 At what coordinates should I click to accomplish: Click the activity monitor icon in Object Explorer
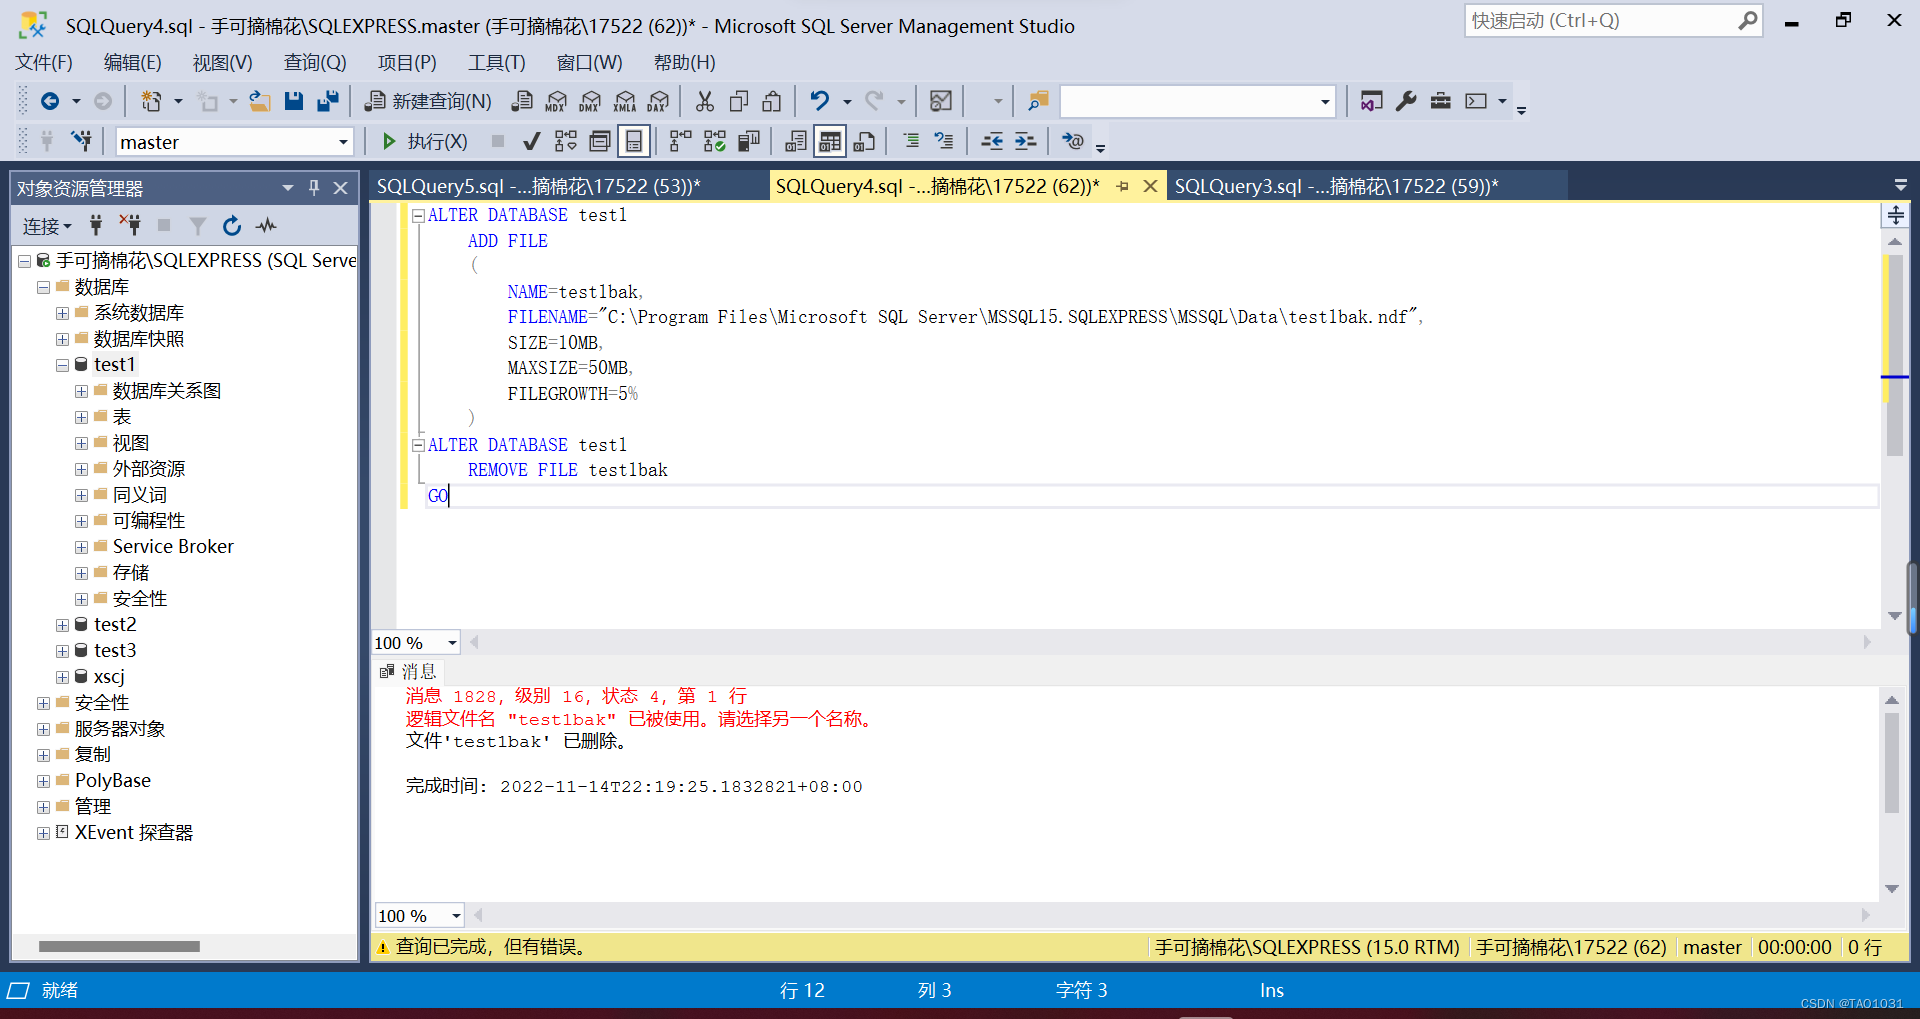(266, 226)
